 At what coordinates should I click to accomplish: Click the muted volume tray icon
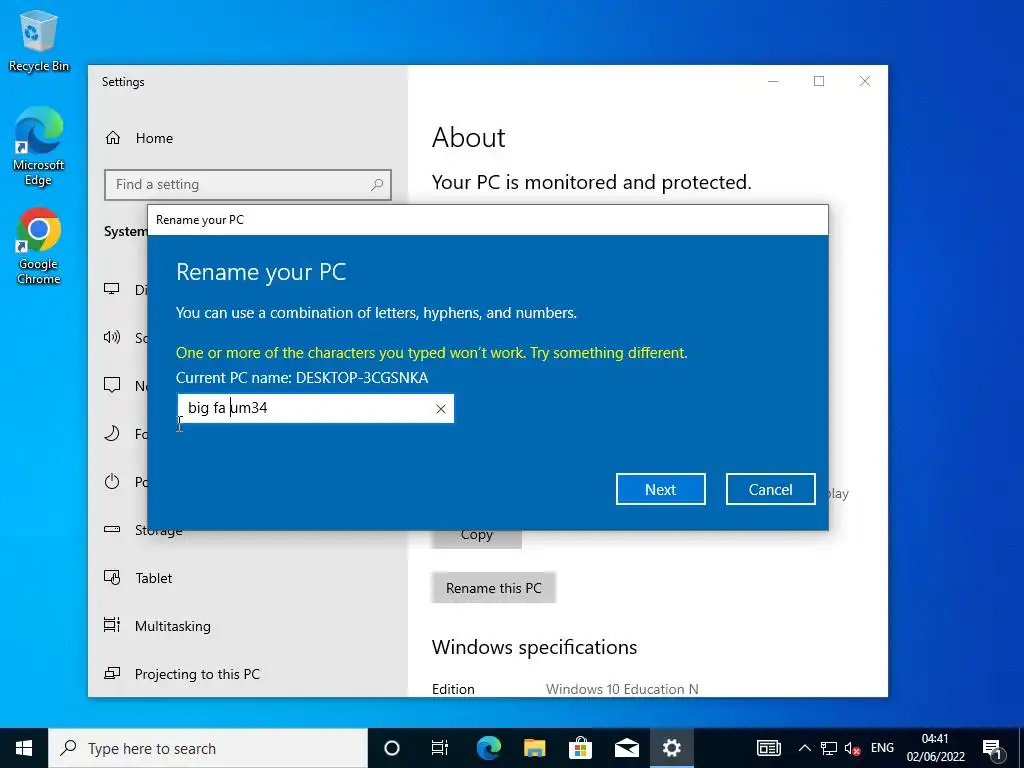point(852,748)
